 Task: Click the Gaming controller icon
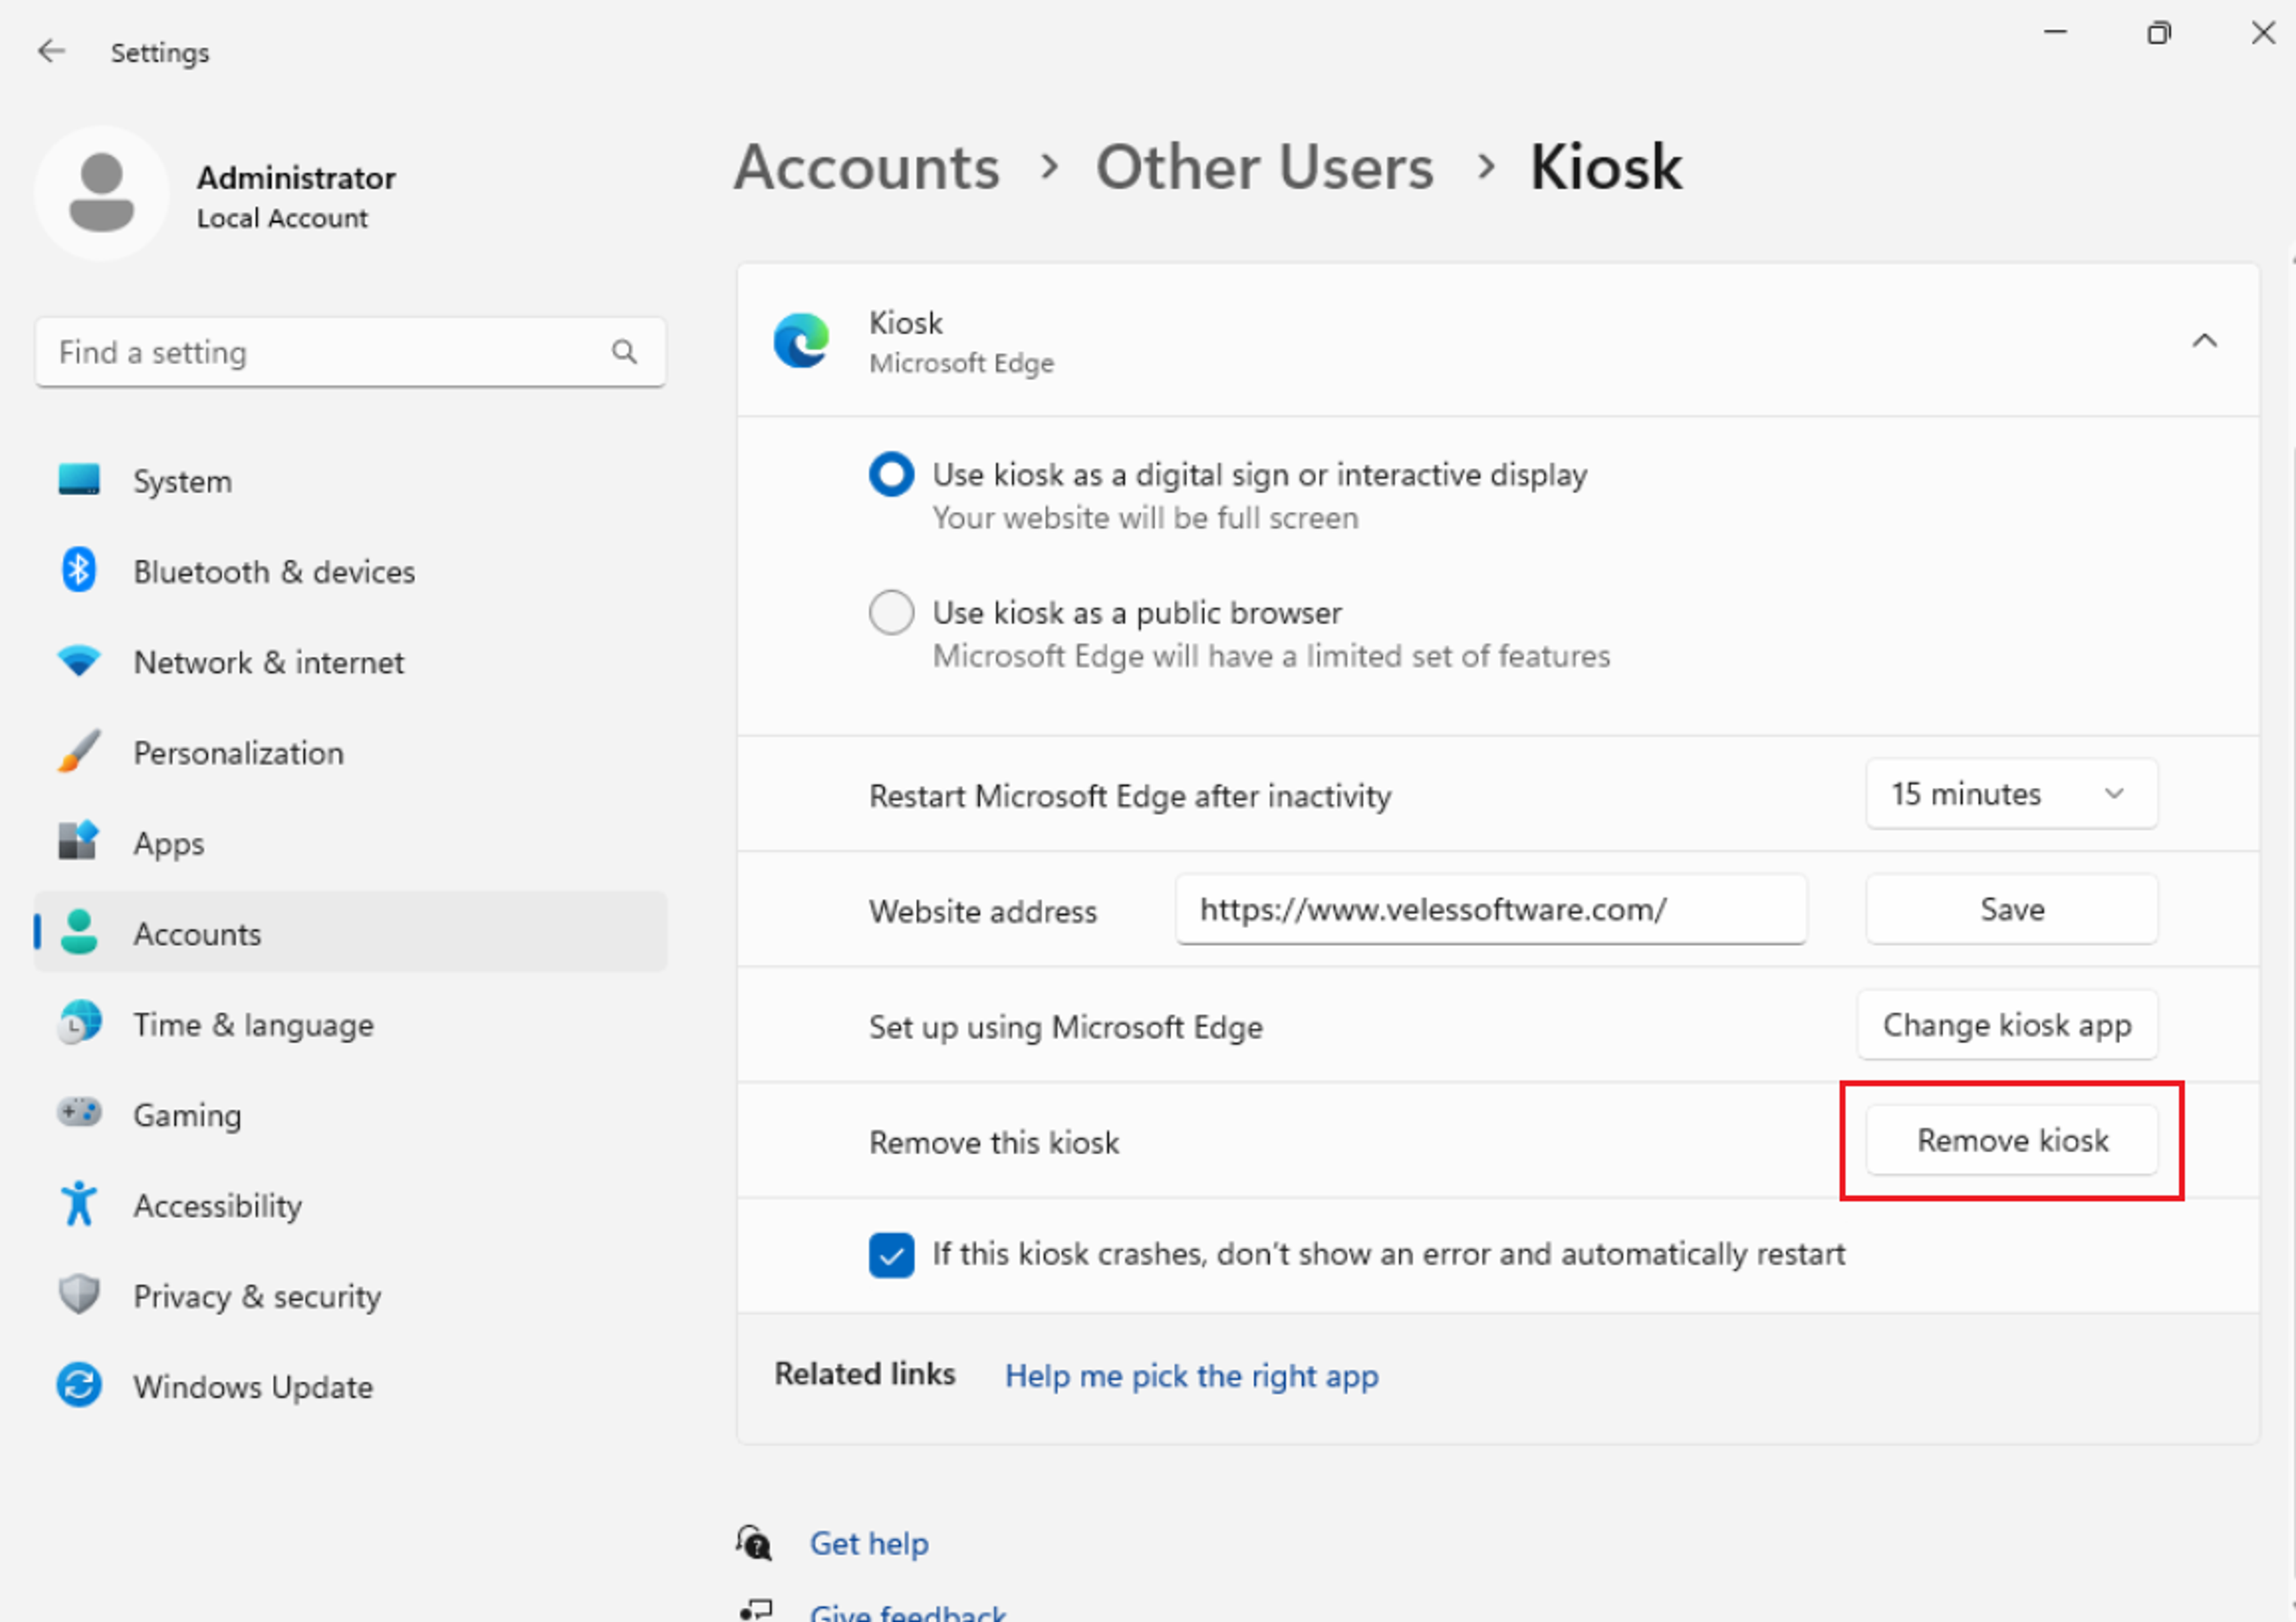(x=79, y=1112)
